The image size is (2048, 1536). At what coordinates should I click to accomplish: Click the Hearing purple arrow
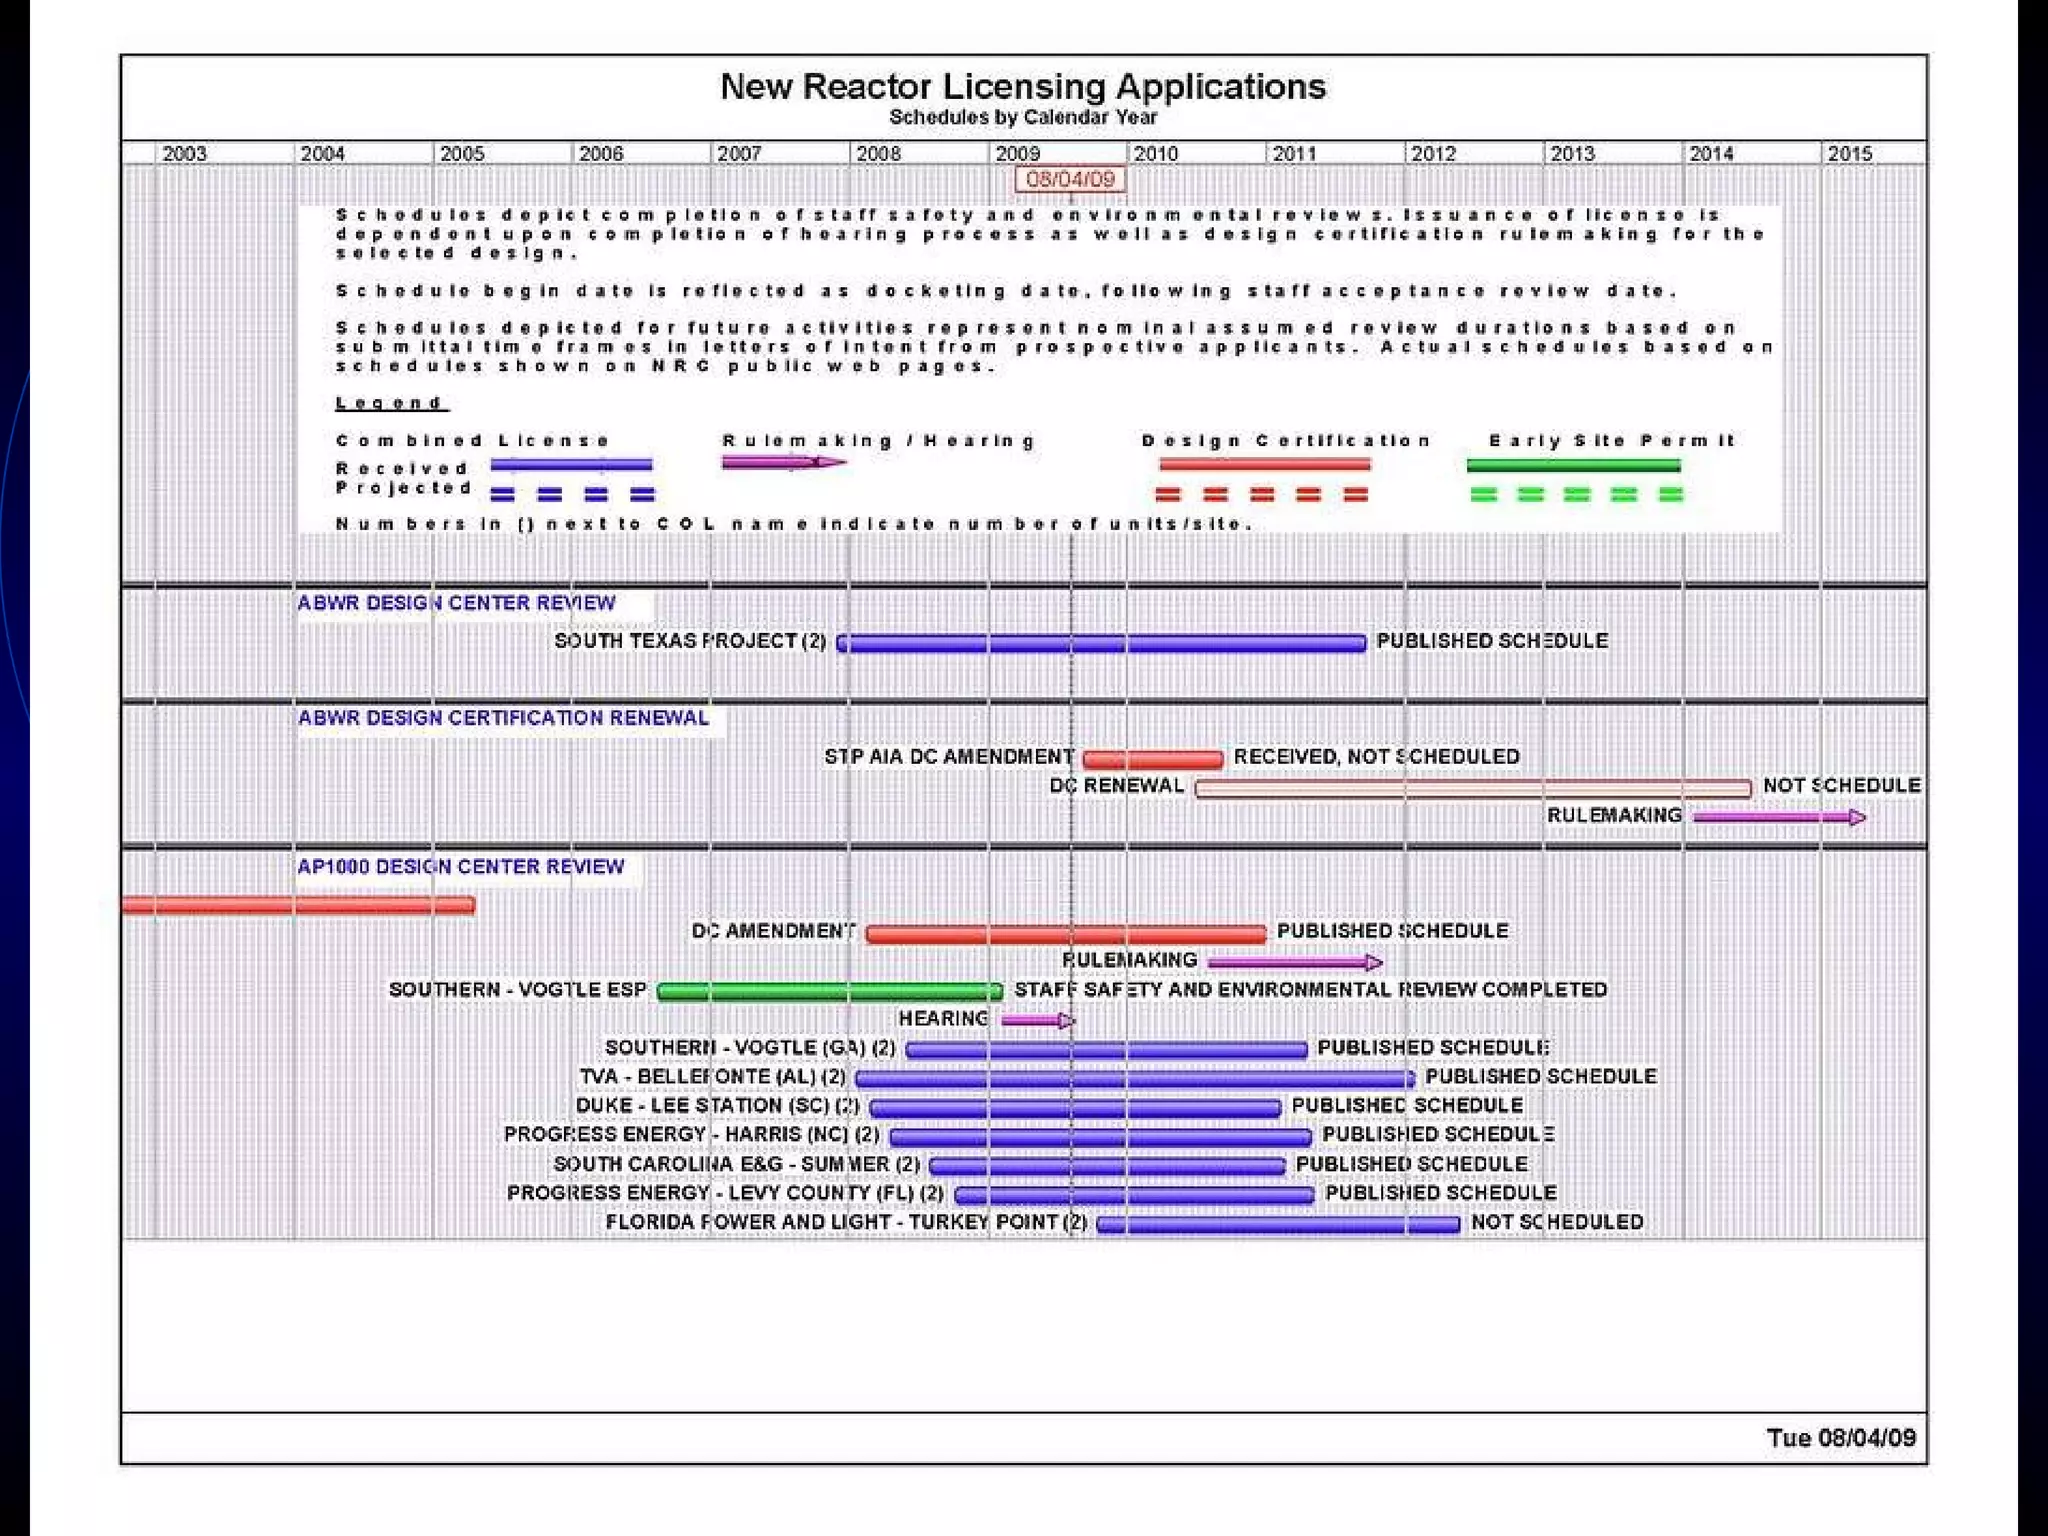click(x=1037, y=1021)
